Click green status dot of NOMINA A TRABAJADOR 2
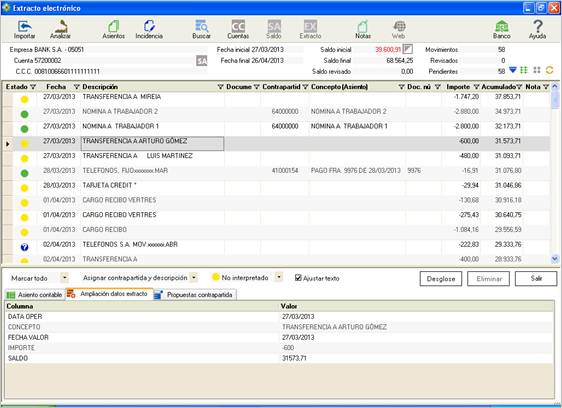This screenshot has height=408, width=562. (24, 114)
